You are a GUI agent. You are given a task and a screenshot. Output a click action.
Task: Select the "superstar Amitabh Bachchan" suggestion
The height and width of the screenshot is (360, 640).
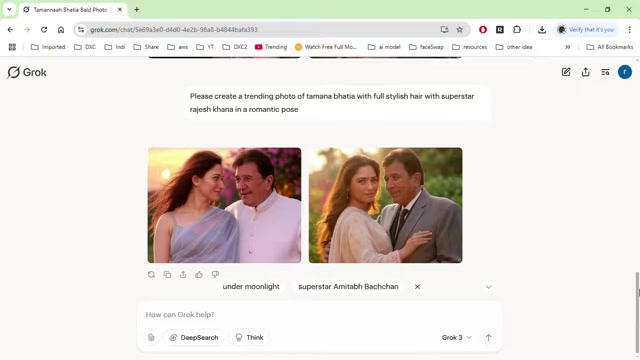tap(348, 287)
